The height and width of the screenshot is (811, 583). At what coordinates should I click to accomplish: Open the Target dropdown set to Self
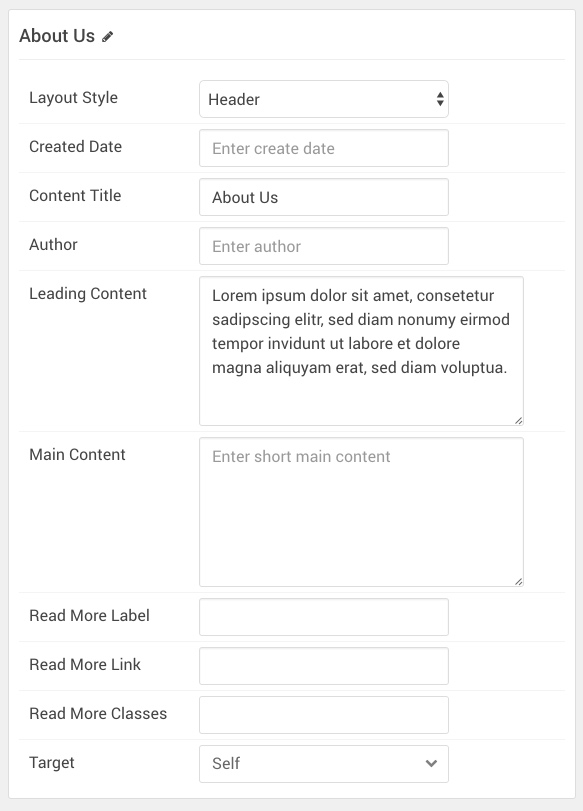point(324,764)
